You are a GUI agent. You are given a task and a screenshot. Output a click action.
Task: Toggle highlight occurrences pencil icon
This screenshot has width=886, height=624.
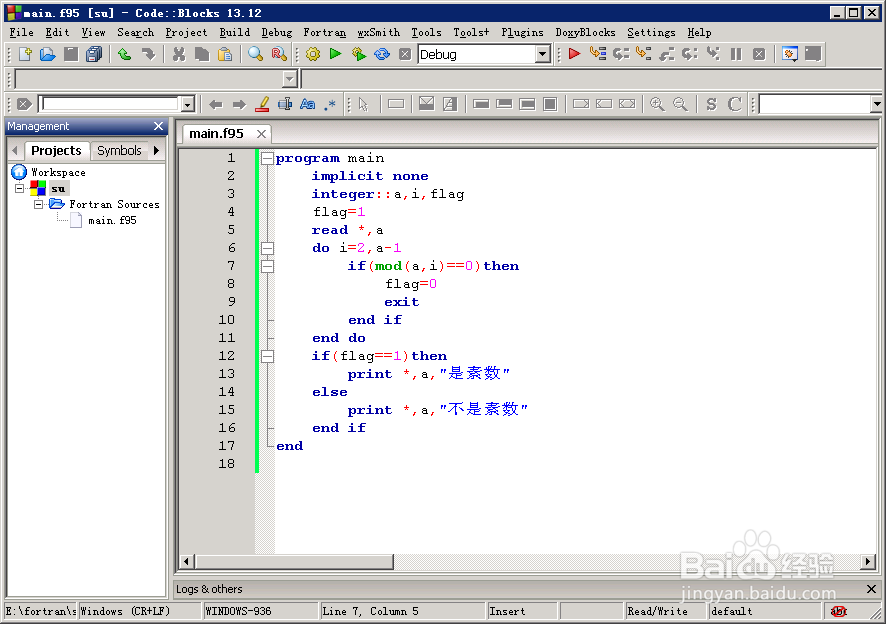tap(262, 104)
